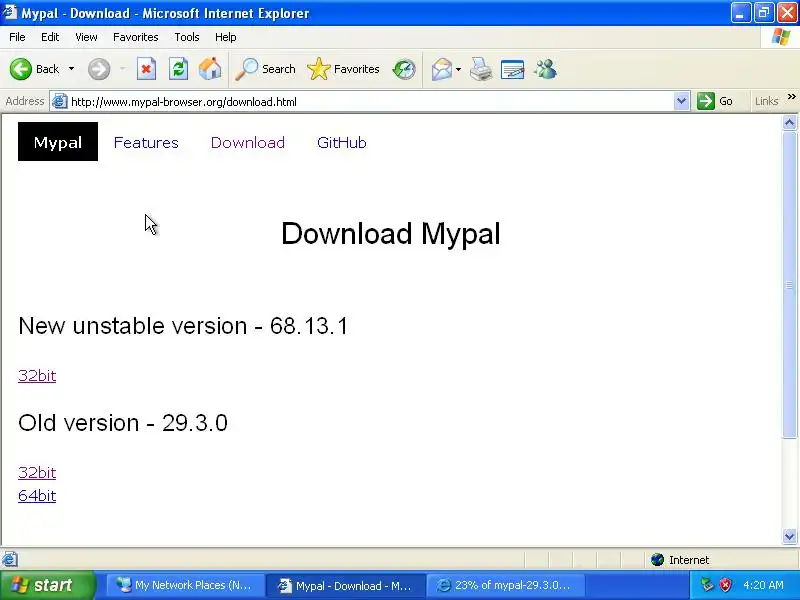Switch to Mypal - Download taskbar button
This screenshot has height=600, width=800.
pos(346,585)
